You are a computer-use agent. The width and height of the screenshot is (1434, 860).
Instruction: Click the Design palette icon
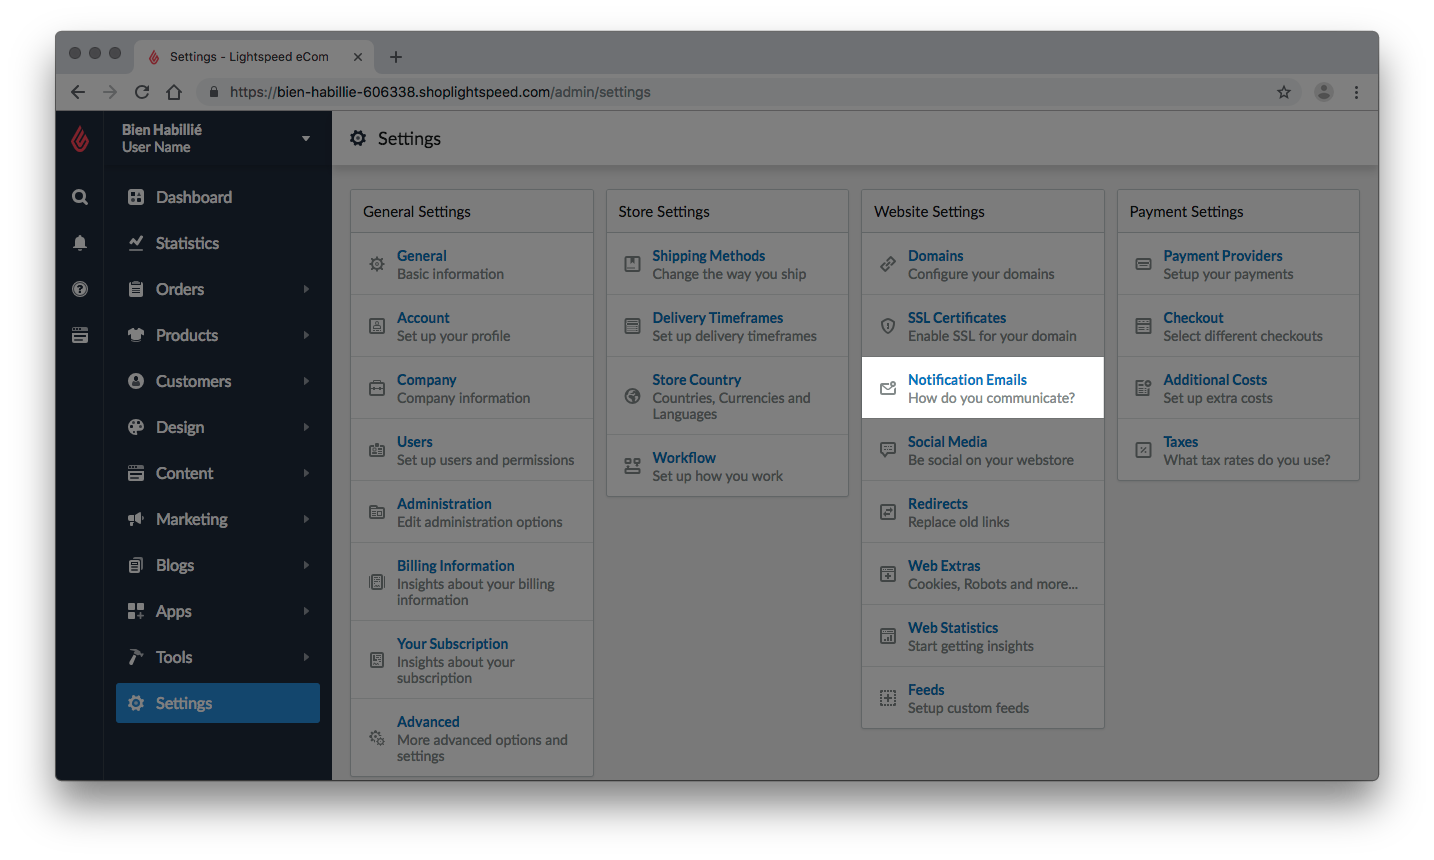(136, 427)
